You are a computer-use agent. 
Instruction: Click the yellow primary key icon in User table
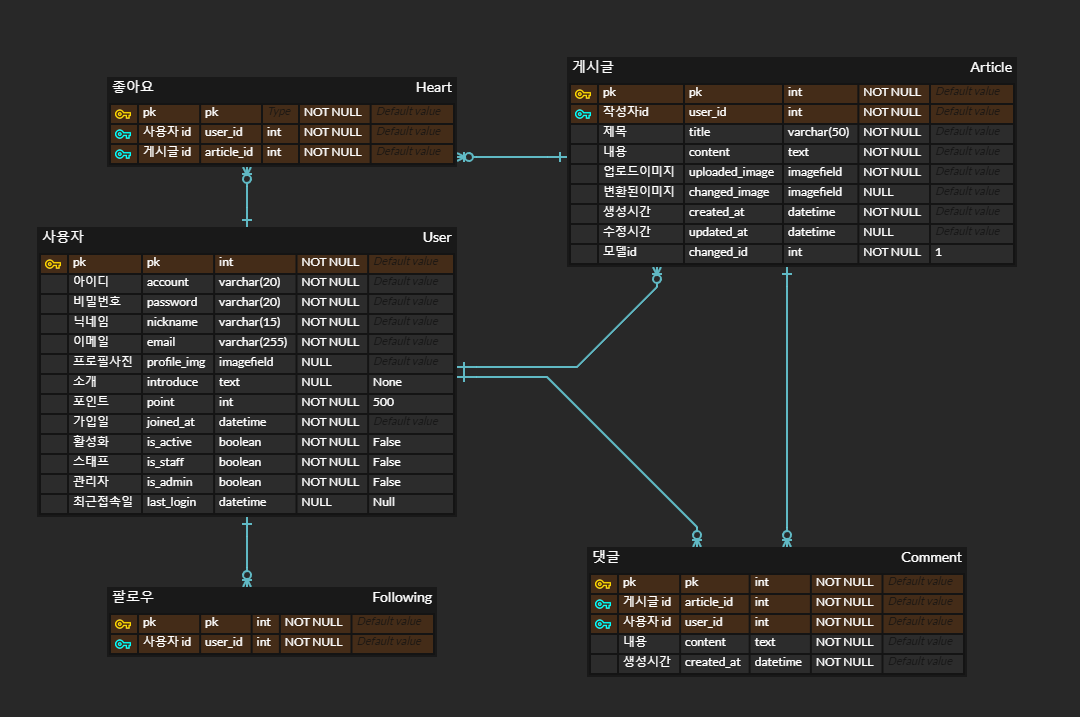(x=53, y=264)
